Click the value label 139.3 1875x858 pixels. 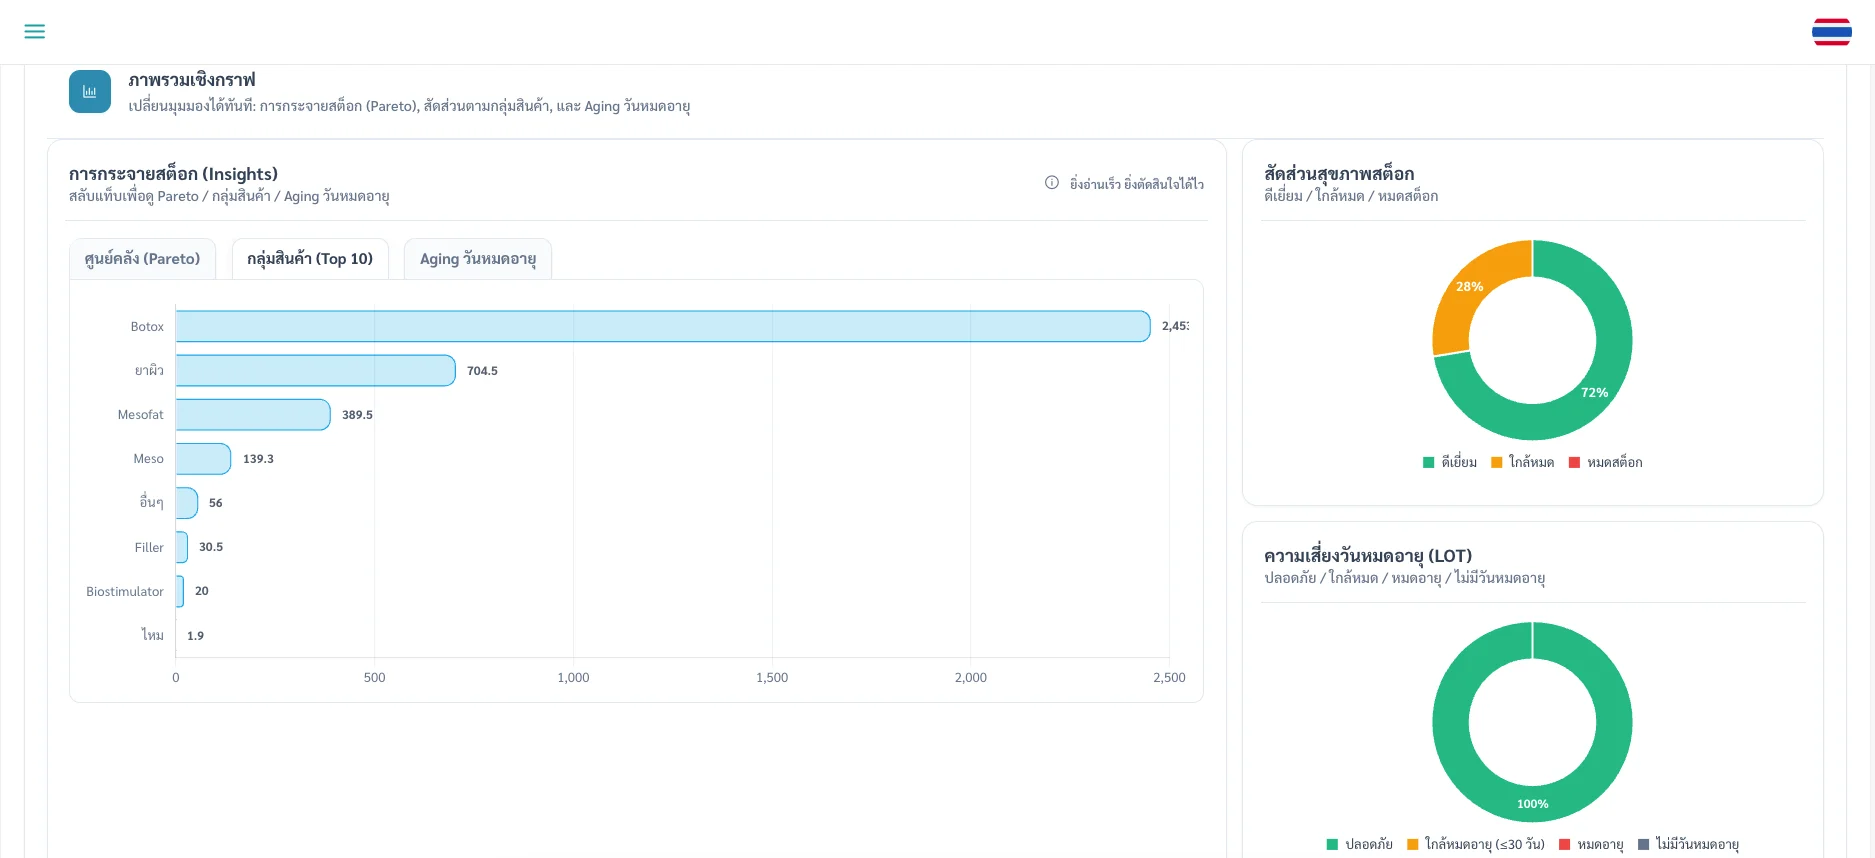pyautogui.click(x=258, y=459)
